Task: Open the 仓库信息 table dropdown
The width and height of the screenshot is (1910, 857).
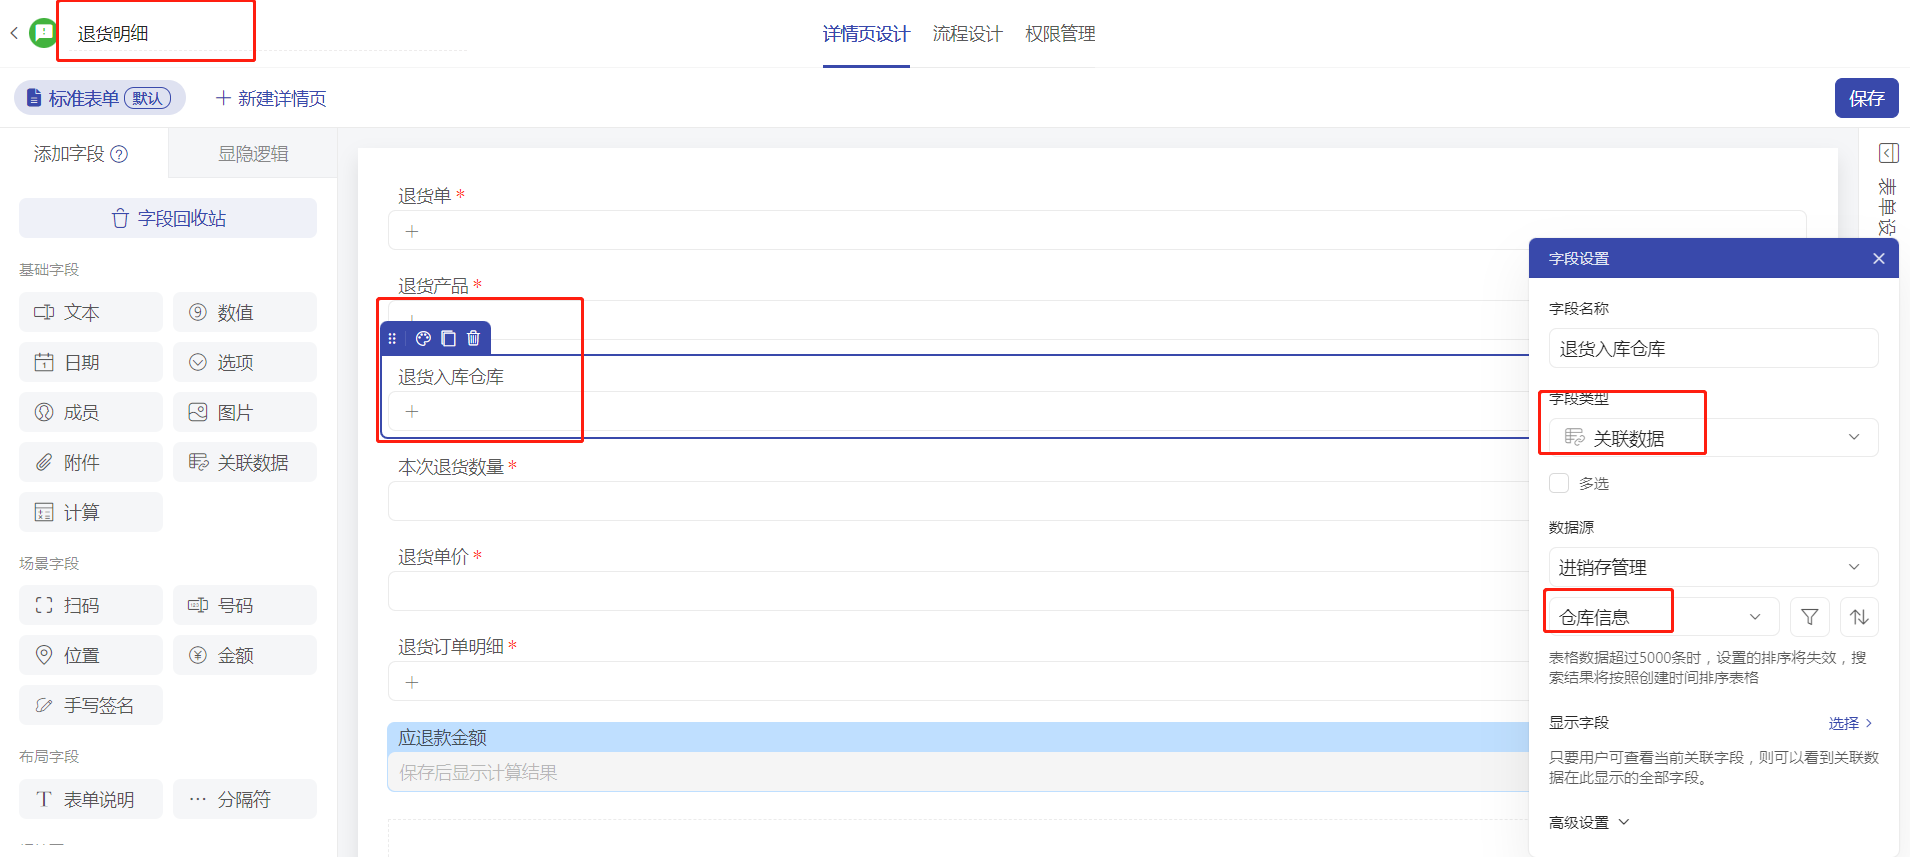Action: [x=1663, y=617]
